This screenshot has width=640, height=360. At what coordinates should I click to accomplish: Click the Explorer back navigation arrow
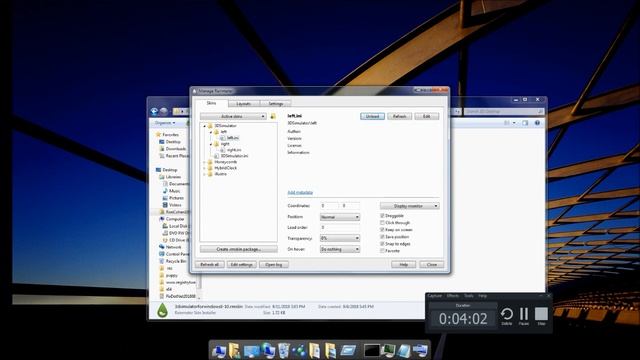[x=154, y=111]
